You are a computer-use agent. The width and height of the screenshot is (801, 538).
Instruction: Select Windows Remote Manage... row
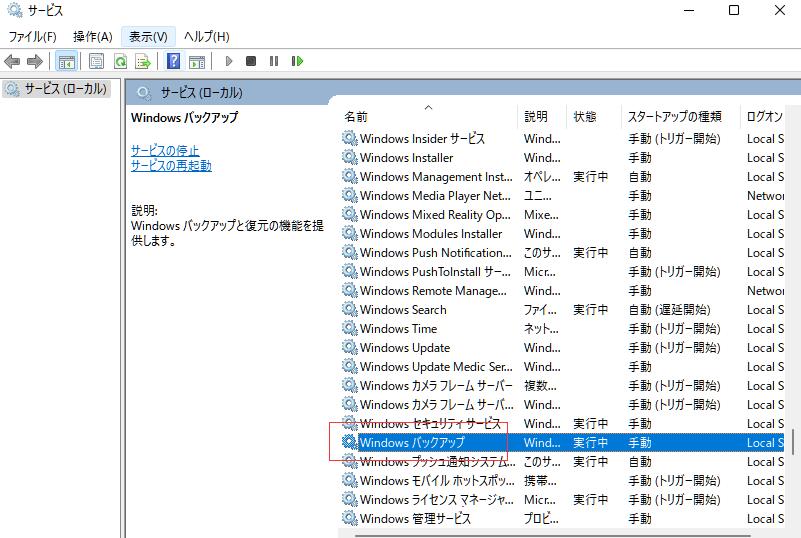coord(562,291)
